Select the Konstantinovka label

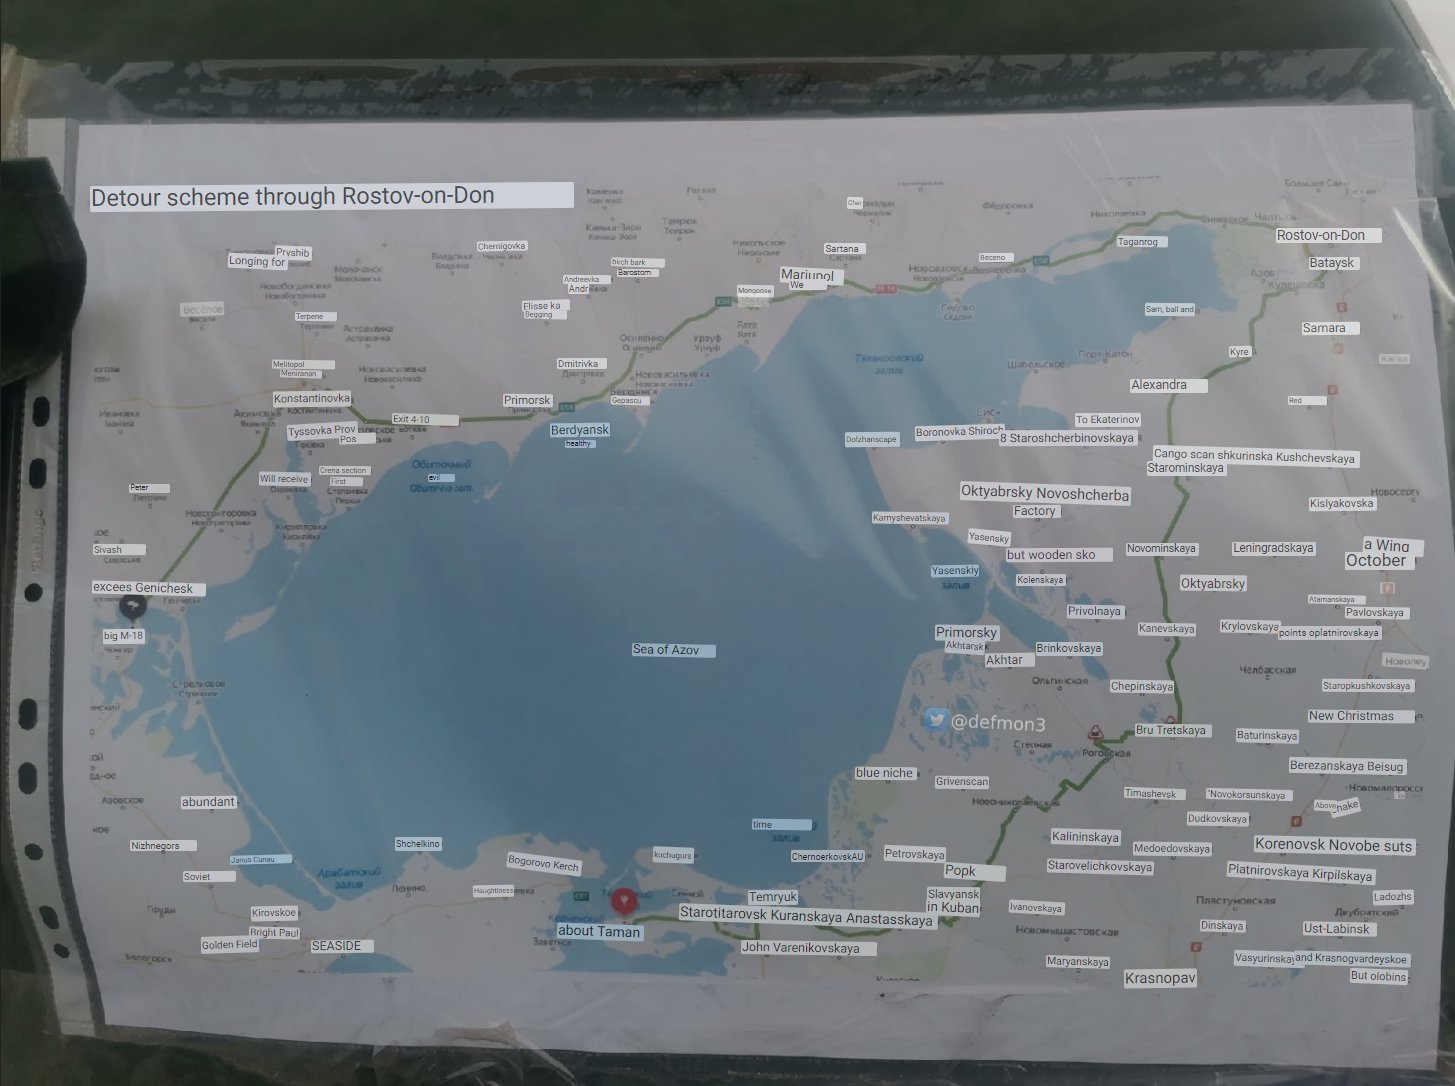coord(312,398)
